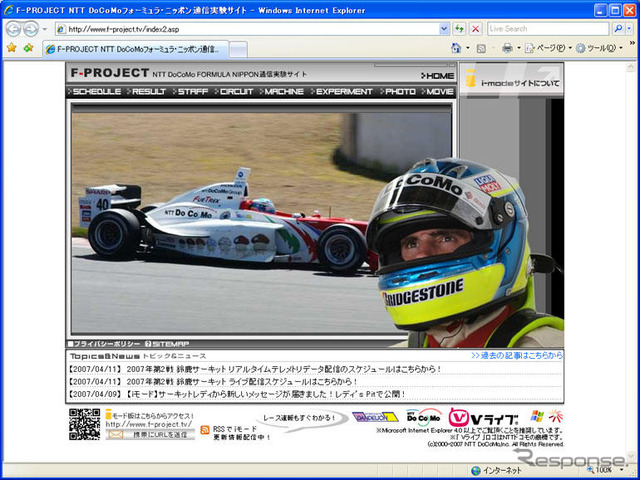Open the SCHEDULE nav item

point(95,91)
